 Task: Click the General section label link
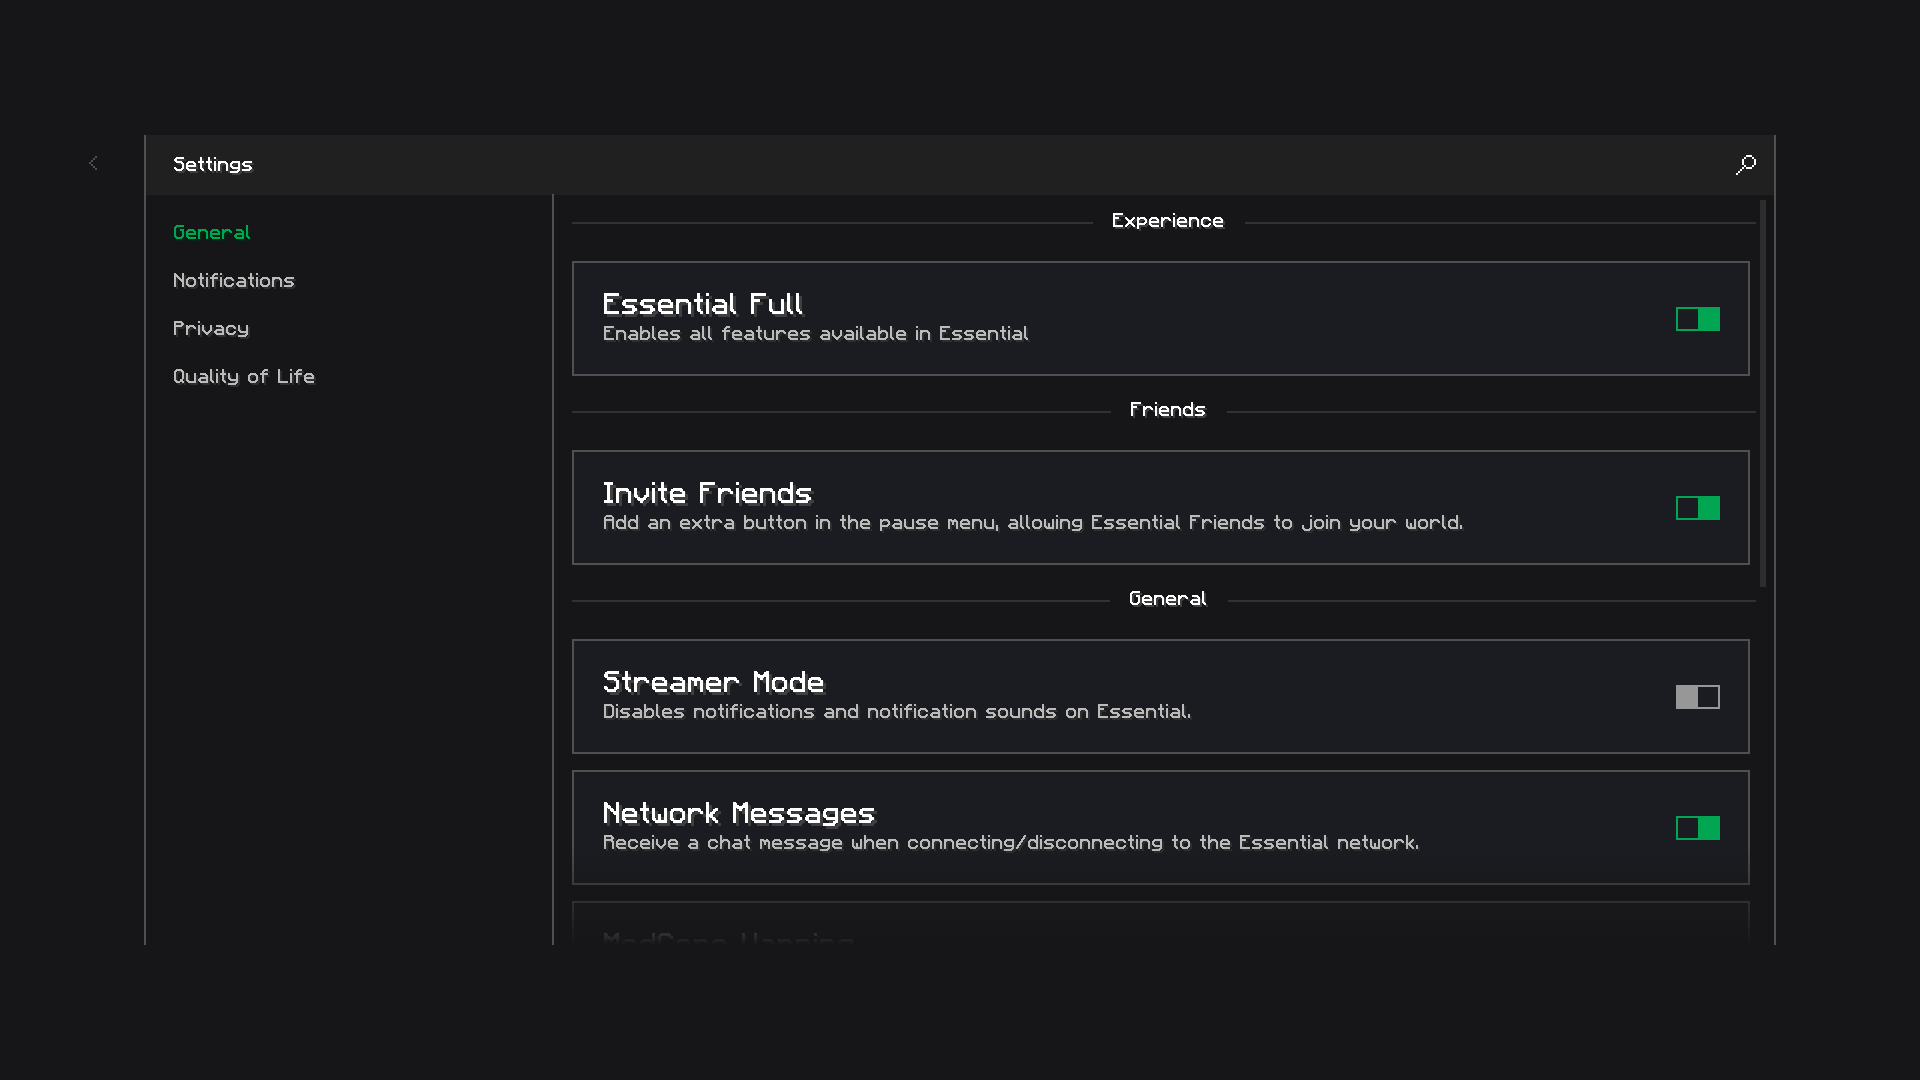(x=211, y=232)
